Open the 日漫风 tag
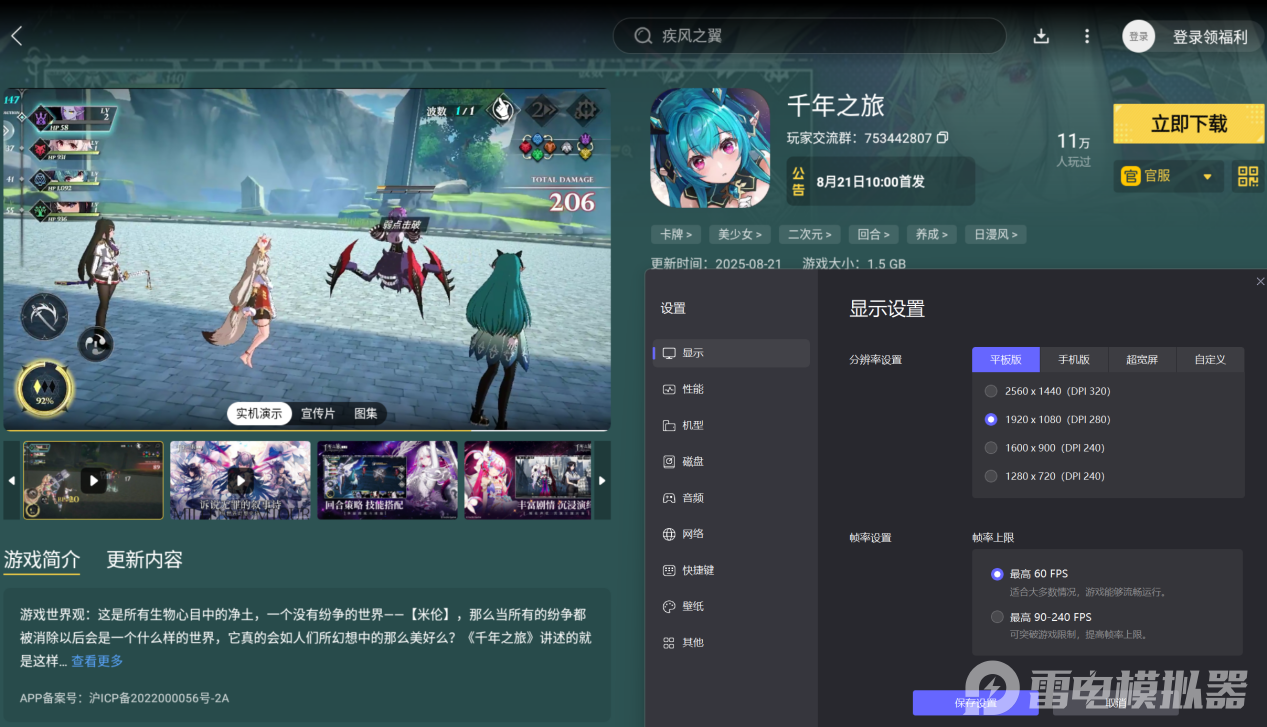The width and height of the screenshot is (1267, 727). point(996,234)
